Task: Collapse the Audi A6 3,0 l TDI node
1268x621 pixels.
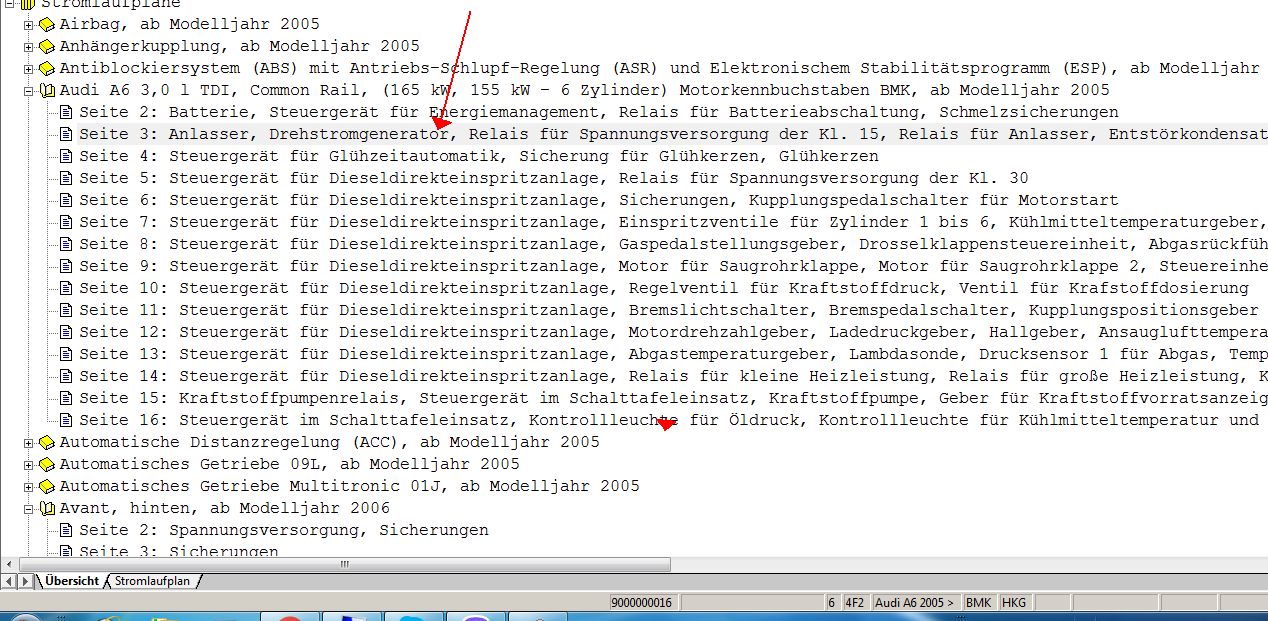Action: [x=28, y=90]
